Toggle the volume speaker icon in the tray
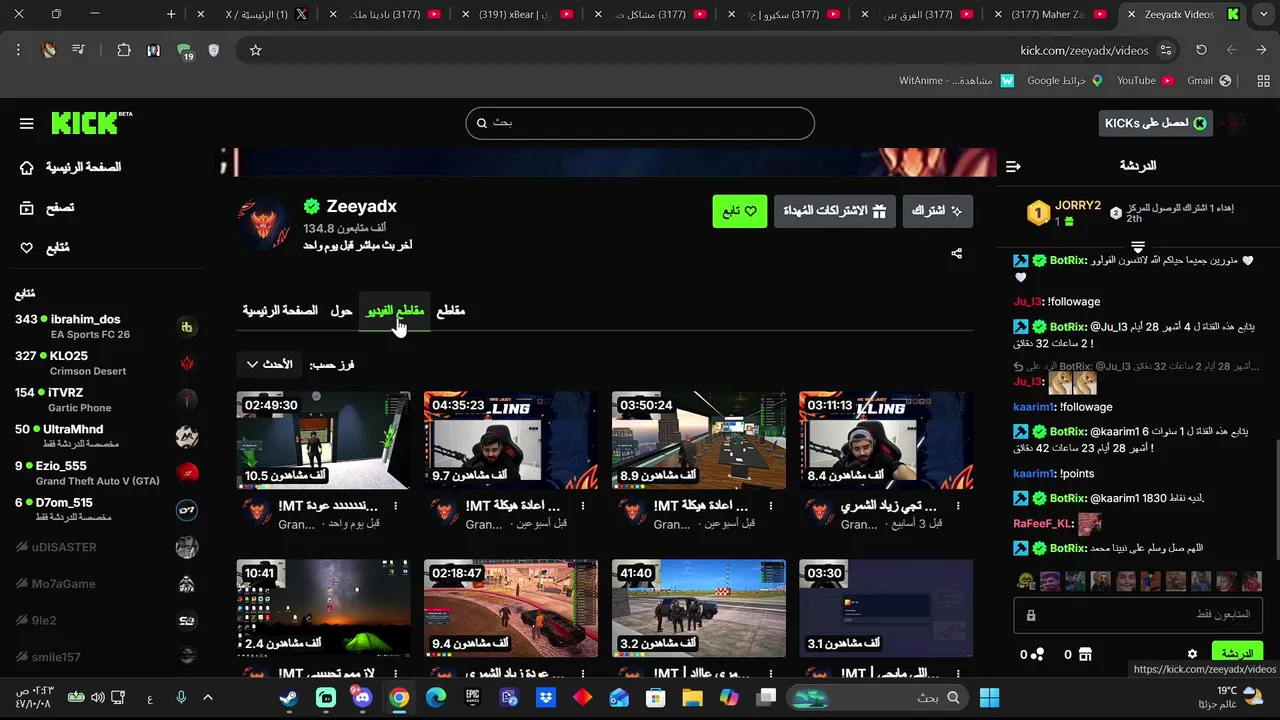Screen dimensions: 1280x720 [x=98, y=698]
